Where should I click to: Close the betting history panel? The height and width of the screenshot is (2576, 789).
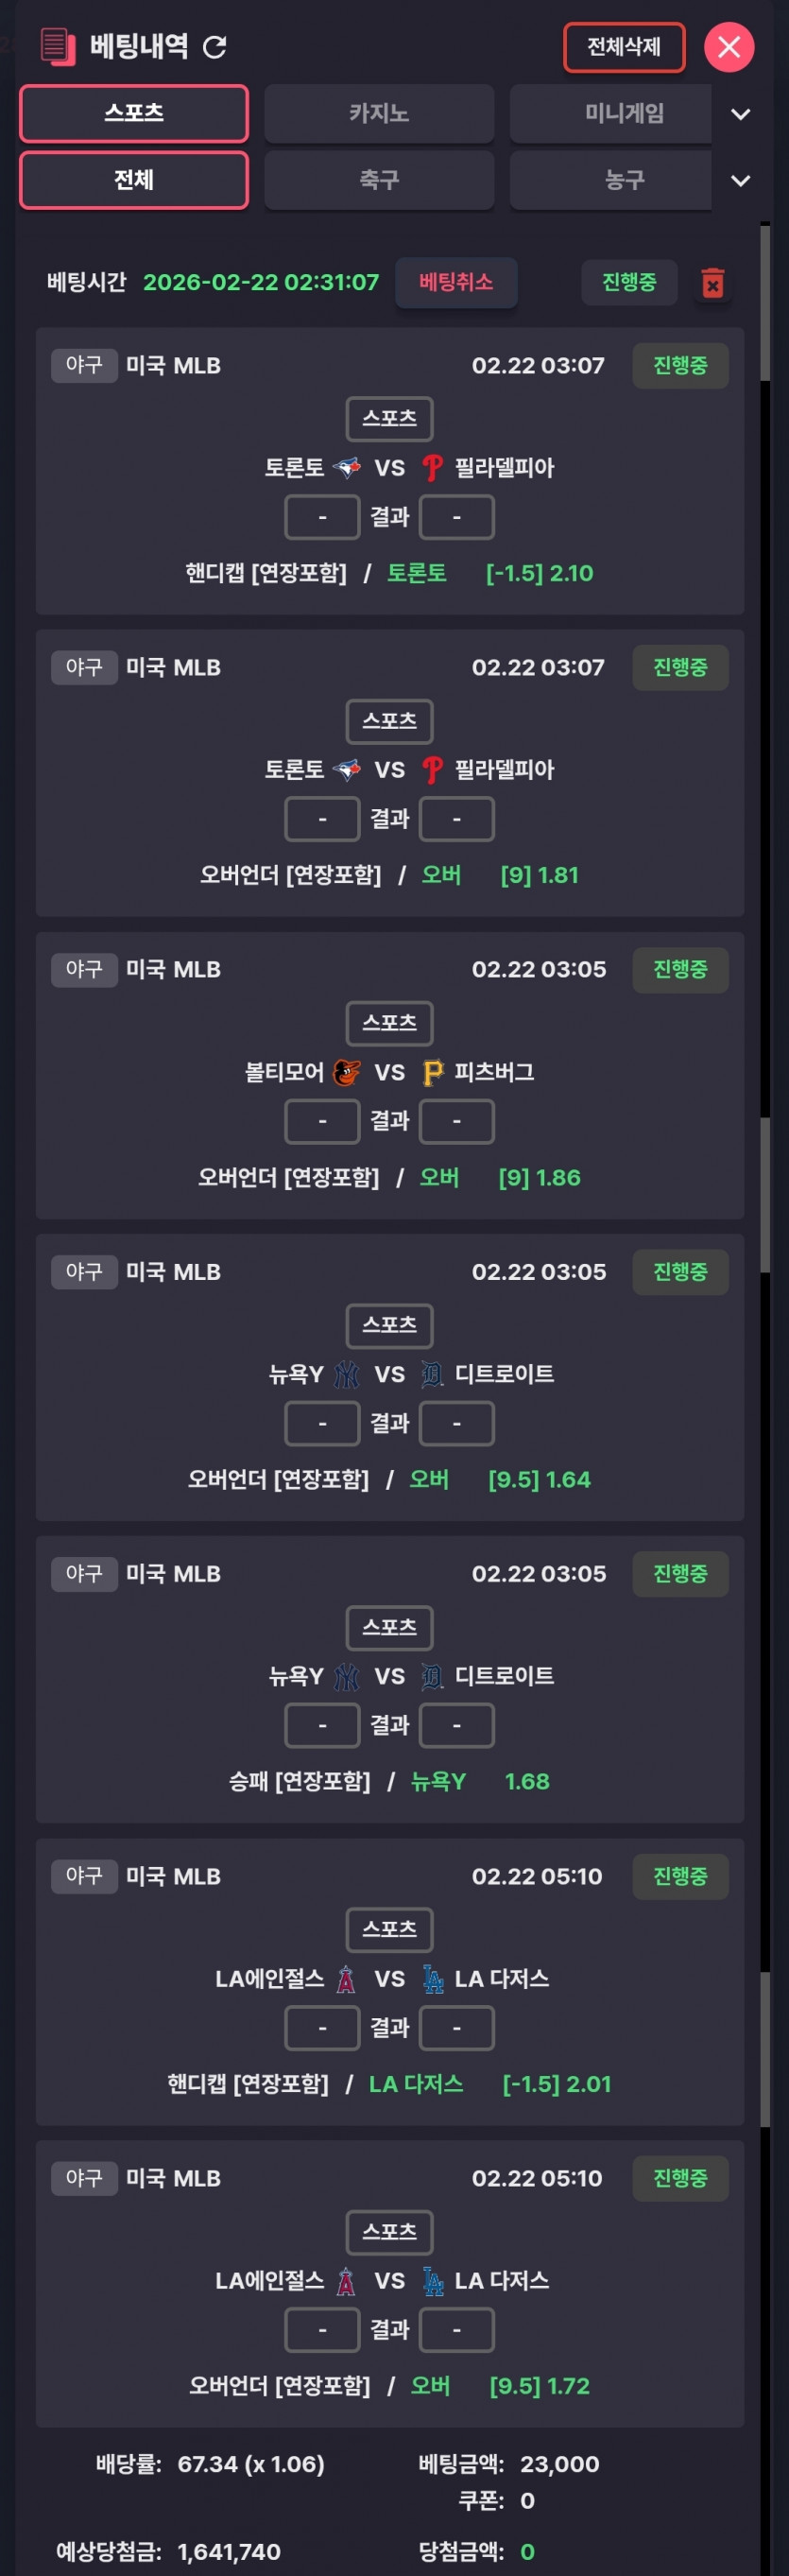click(729, 47)
